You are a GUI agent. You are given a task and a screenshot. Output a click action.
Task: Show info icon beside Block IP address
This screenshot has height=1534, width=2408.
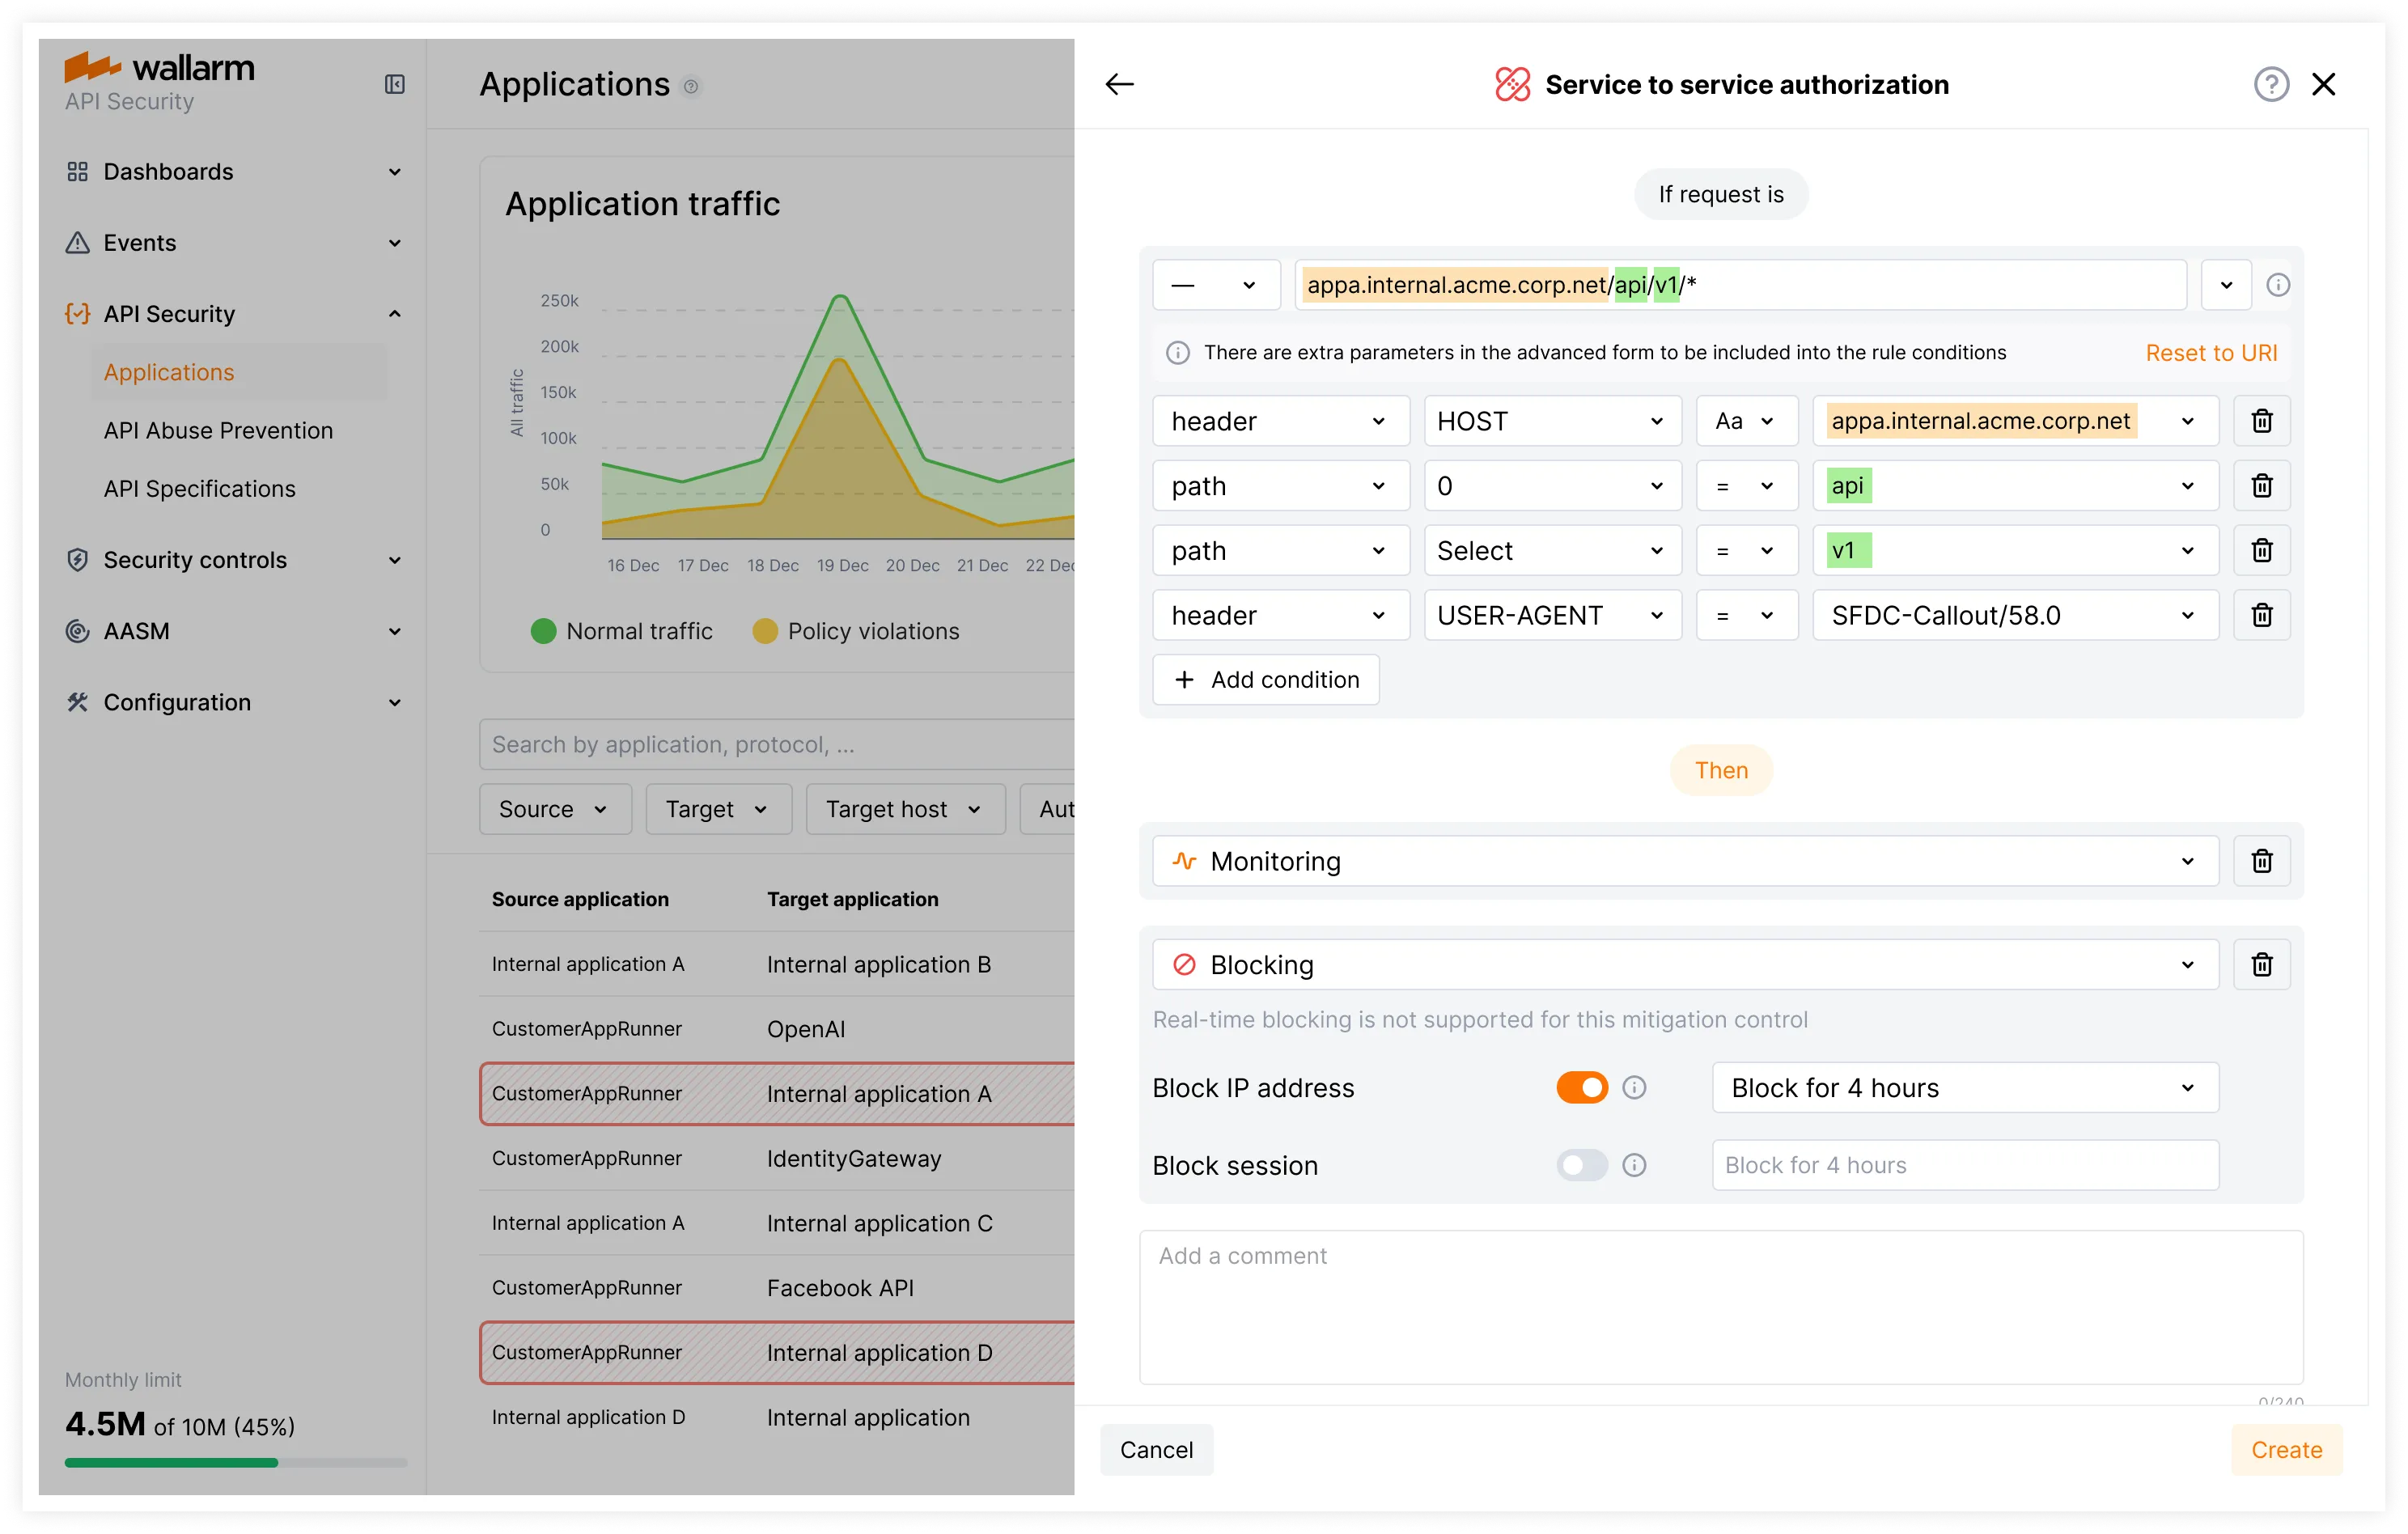coord(1634,1087)
